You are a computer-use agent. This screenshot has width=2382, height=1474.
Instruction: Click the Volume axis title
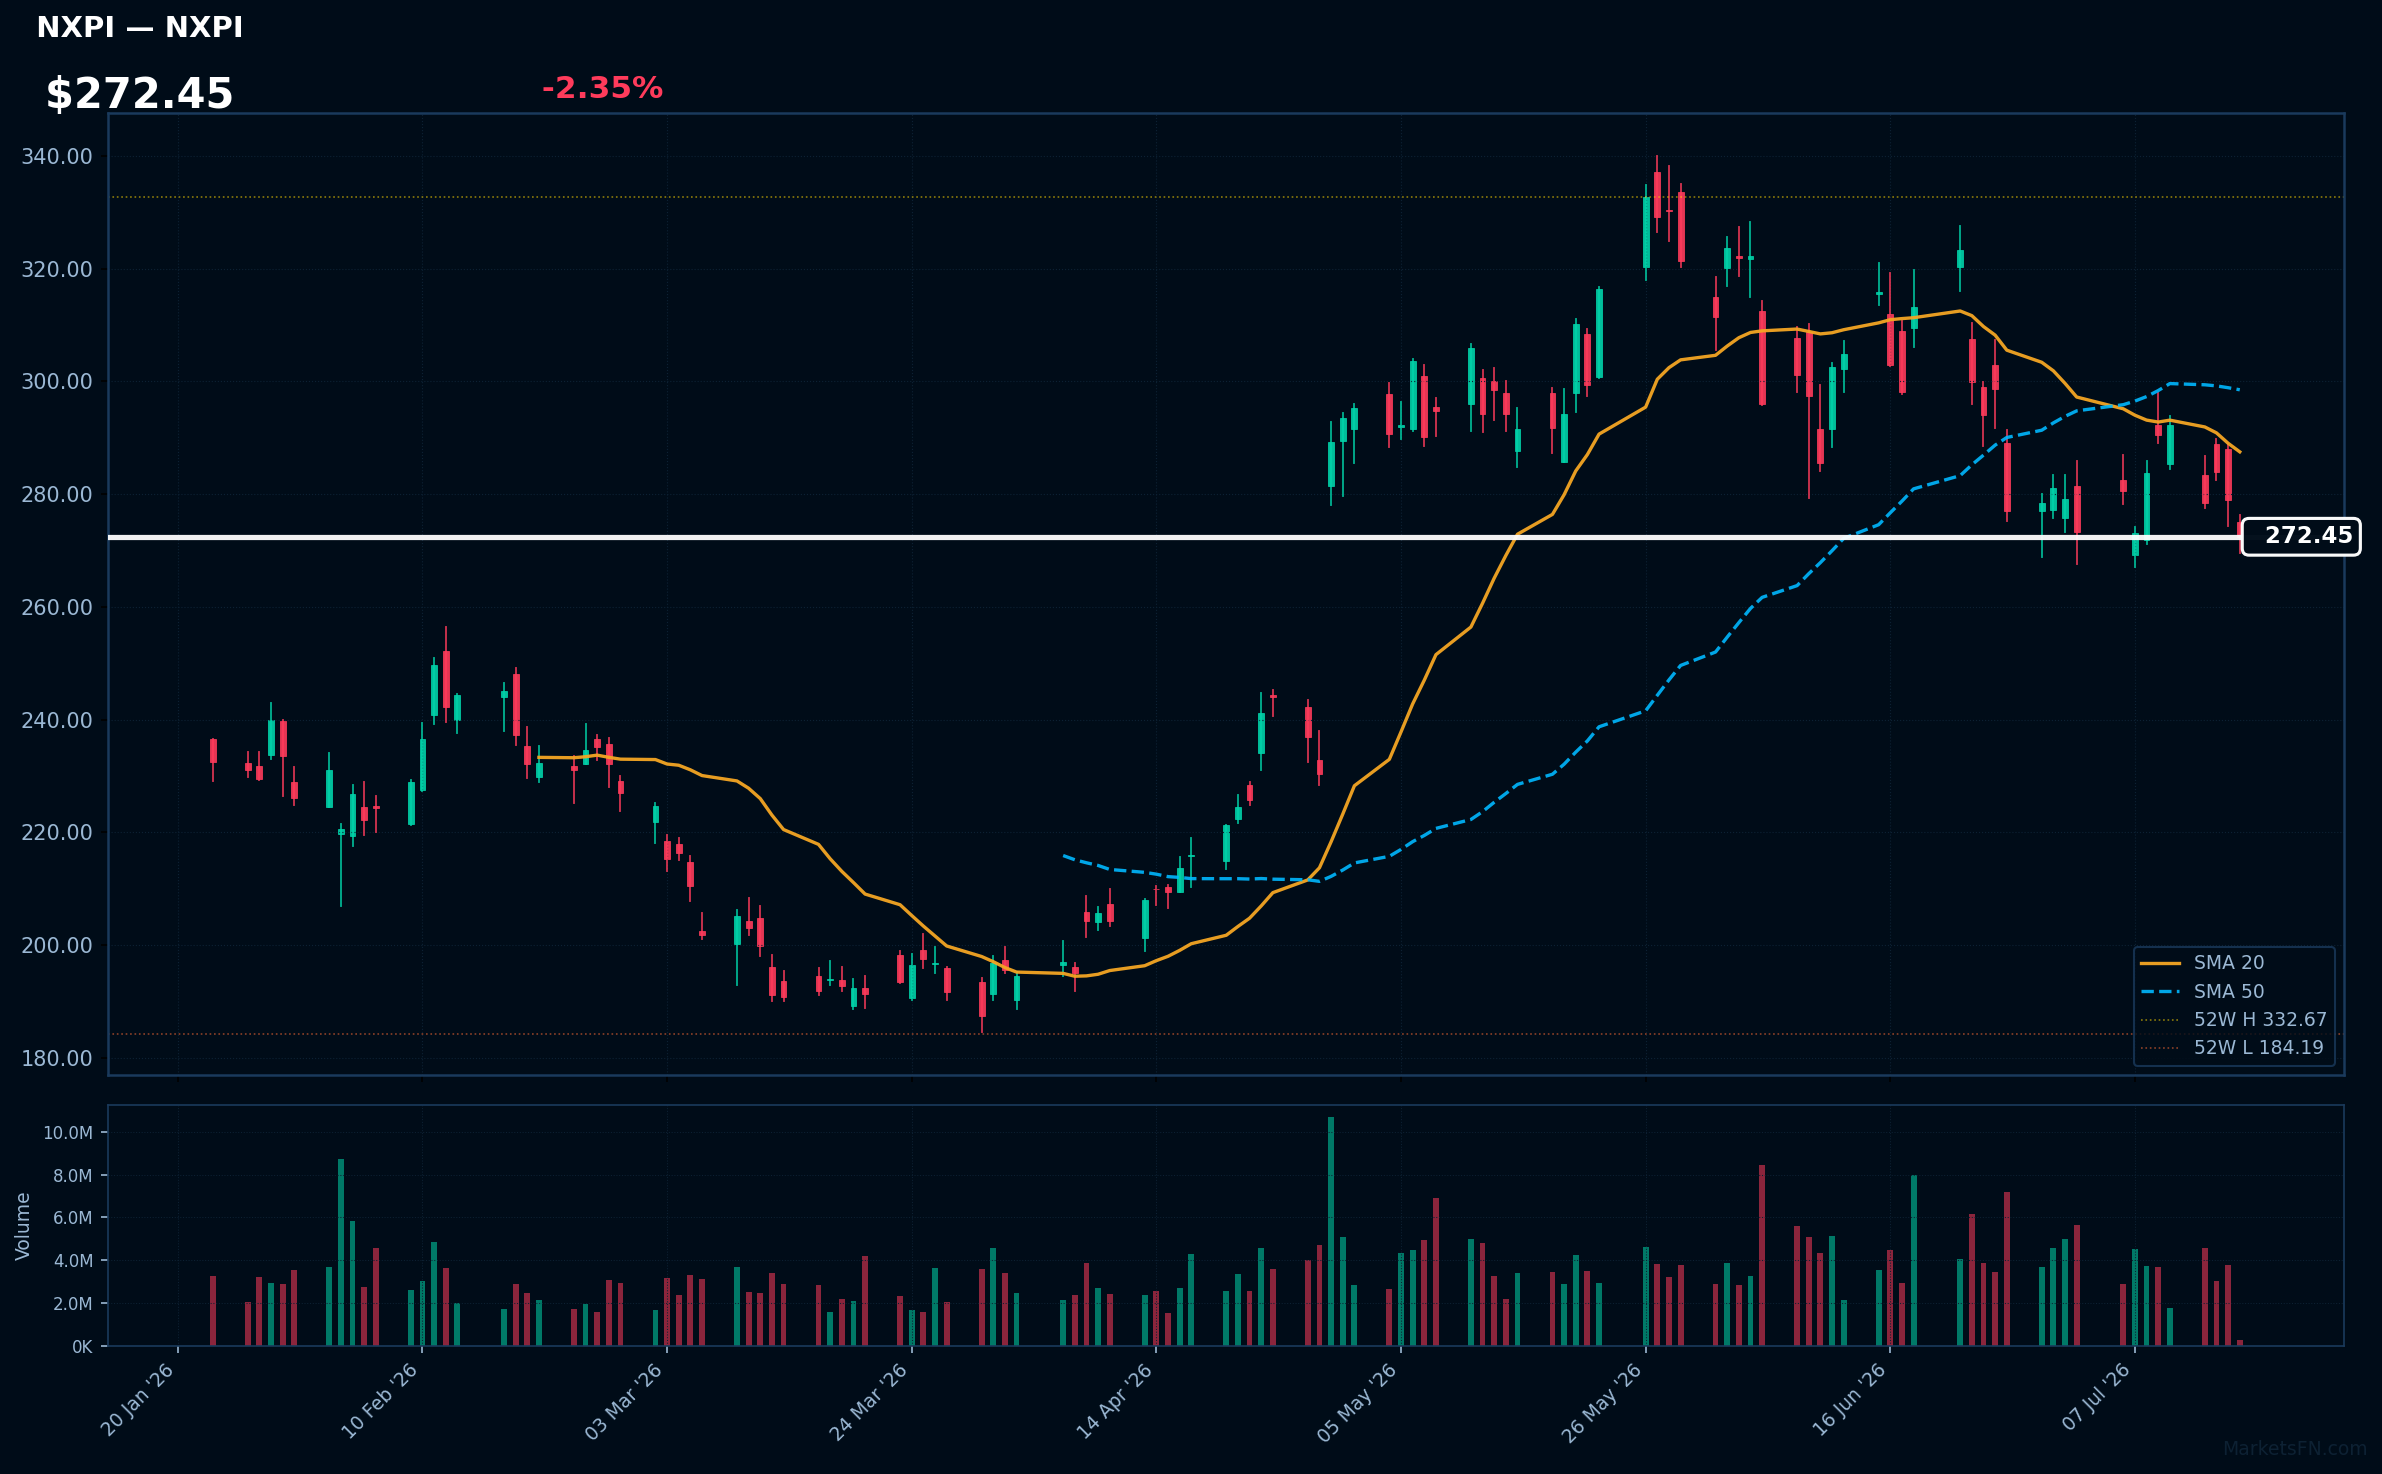coord(22,1226)
